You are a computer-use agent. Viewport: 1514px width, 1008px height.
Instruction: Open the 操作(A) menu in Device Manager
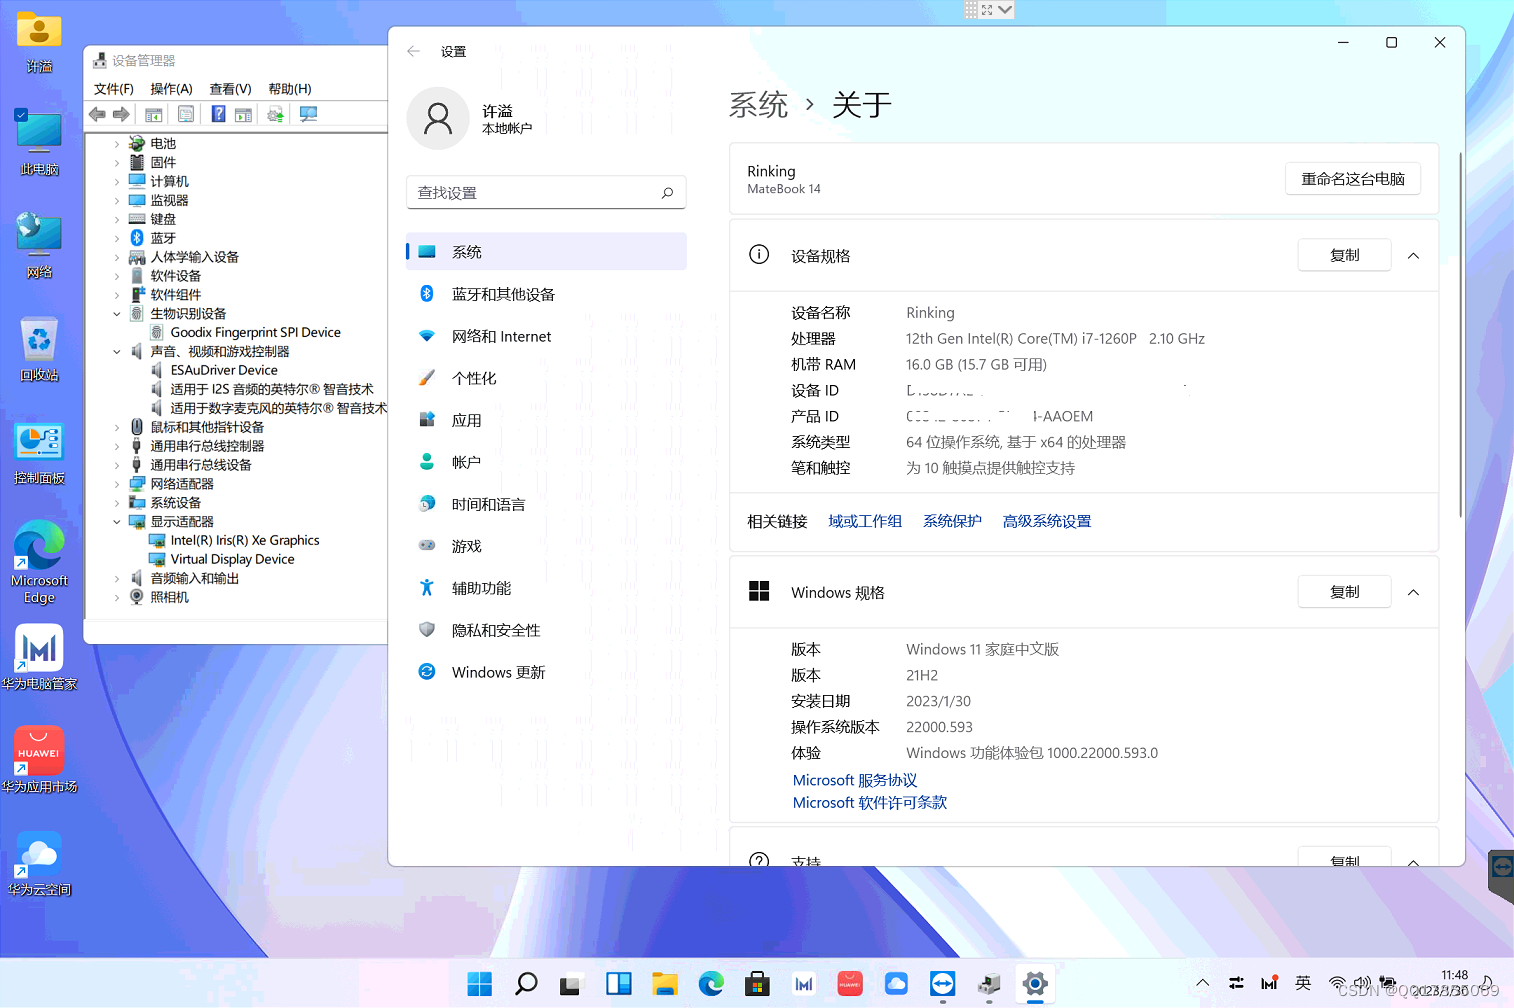[x=171, y=89]
